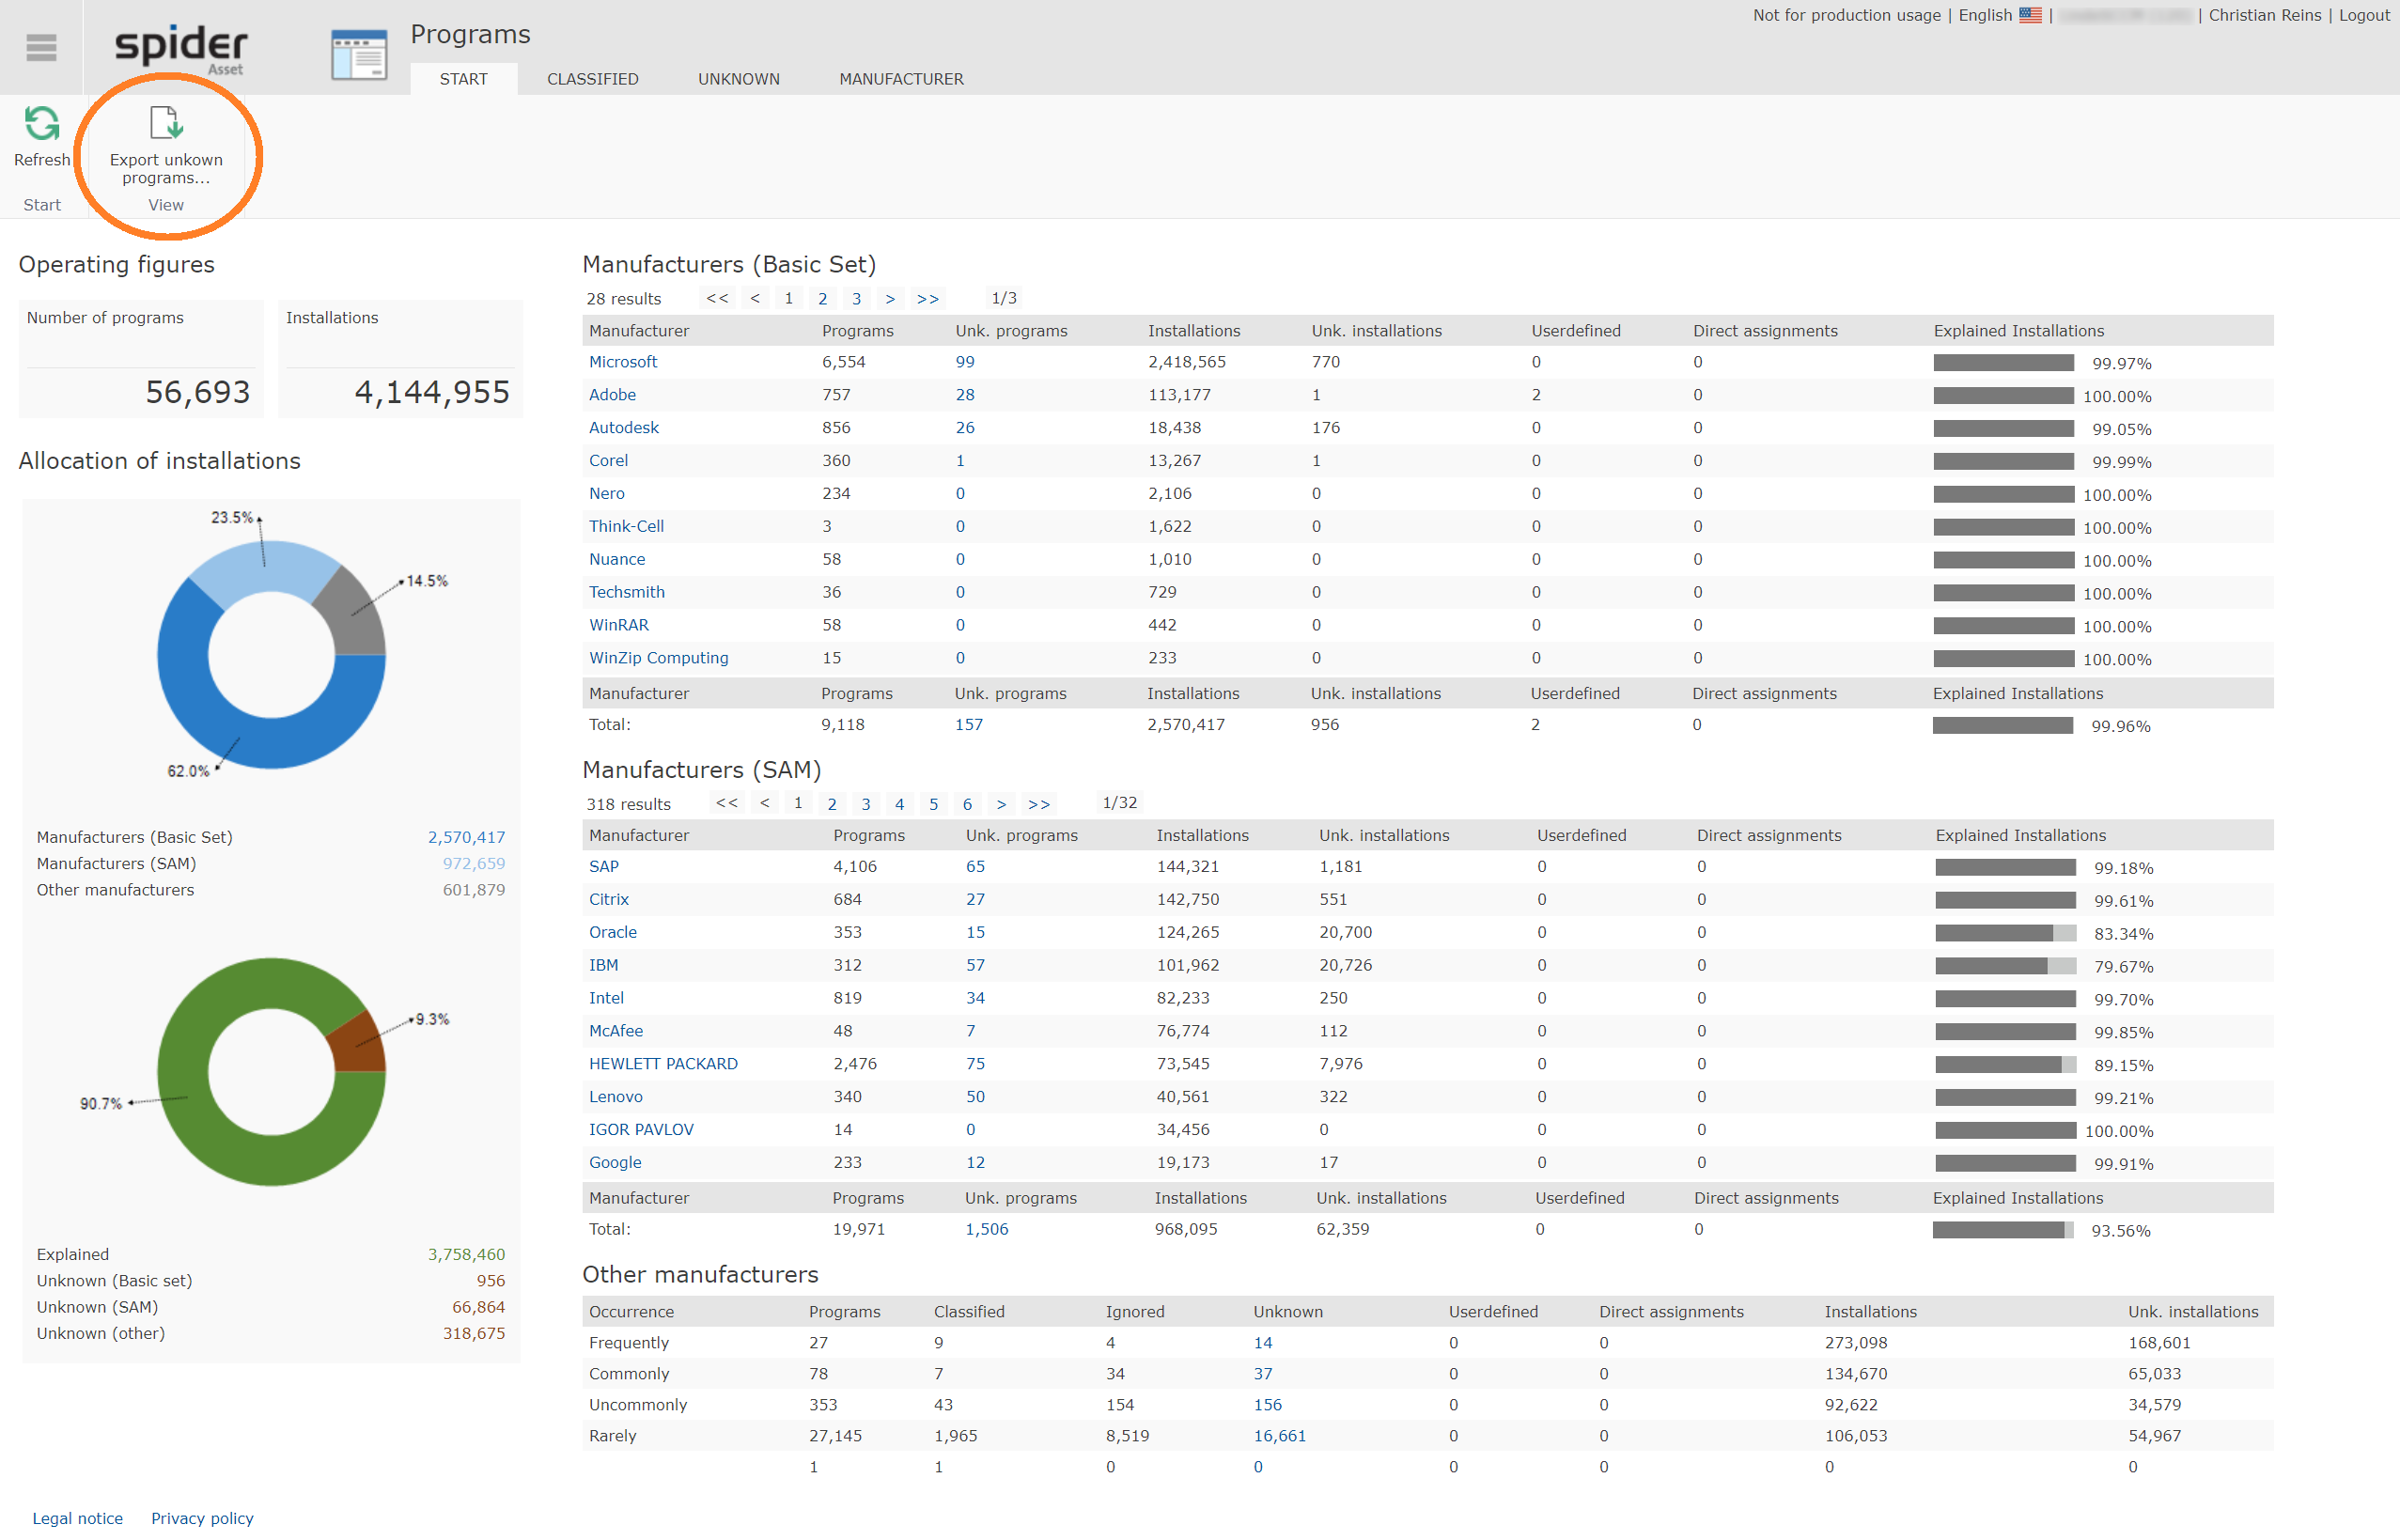Viewport: 2400px width, 1540px height.
Task: Click the Spider Asset logo
Action: point(181,48)
